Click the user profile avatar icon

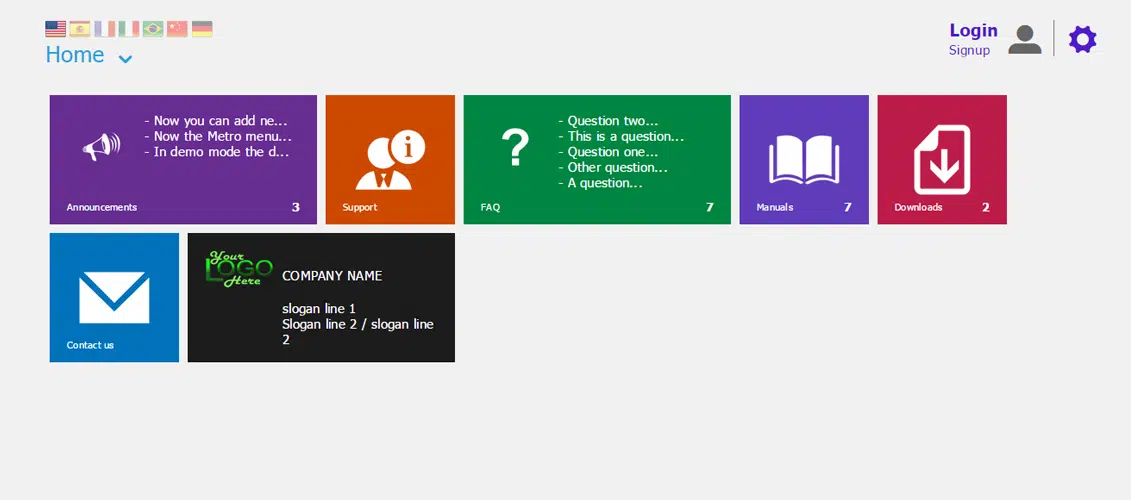click(1024, 40)
